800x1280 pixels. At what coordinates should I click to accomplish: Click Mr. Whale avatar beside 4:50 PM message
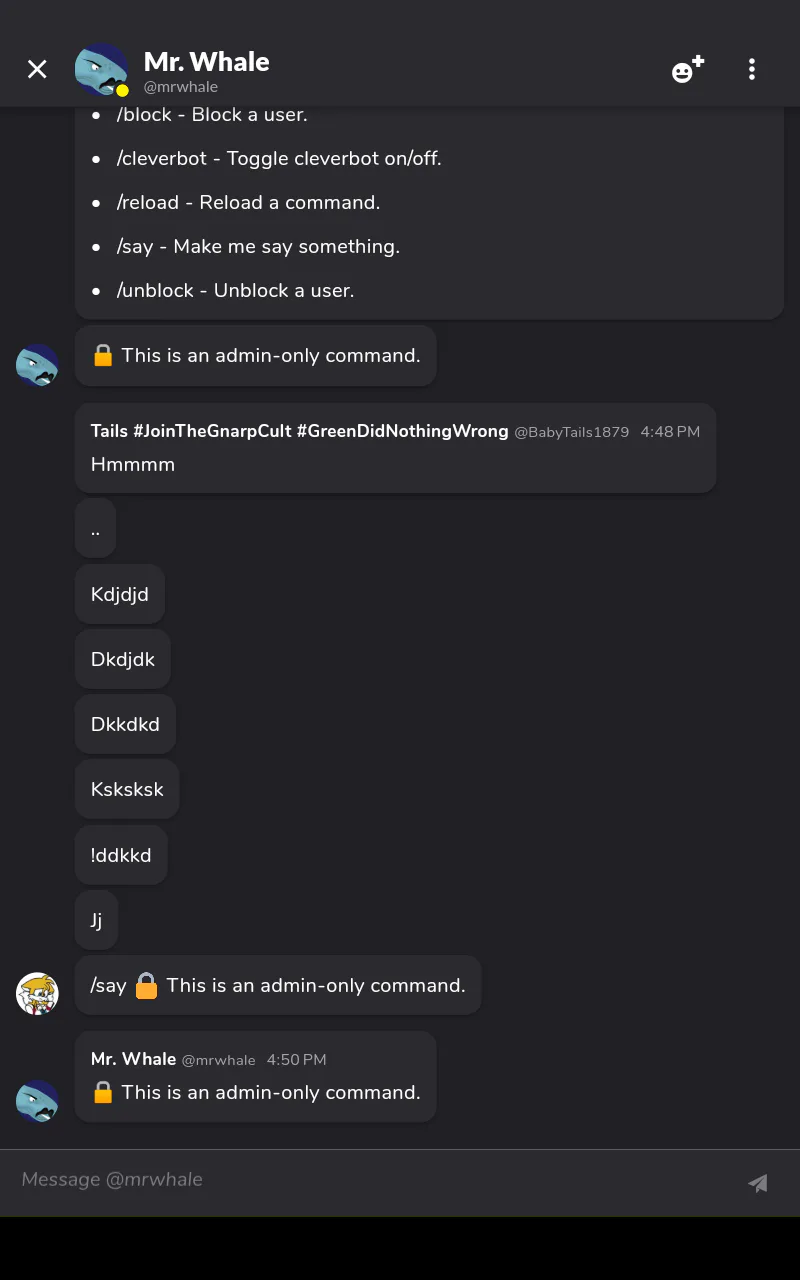(x=37, y=1101)
